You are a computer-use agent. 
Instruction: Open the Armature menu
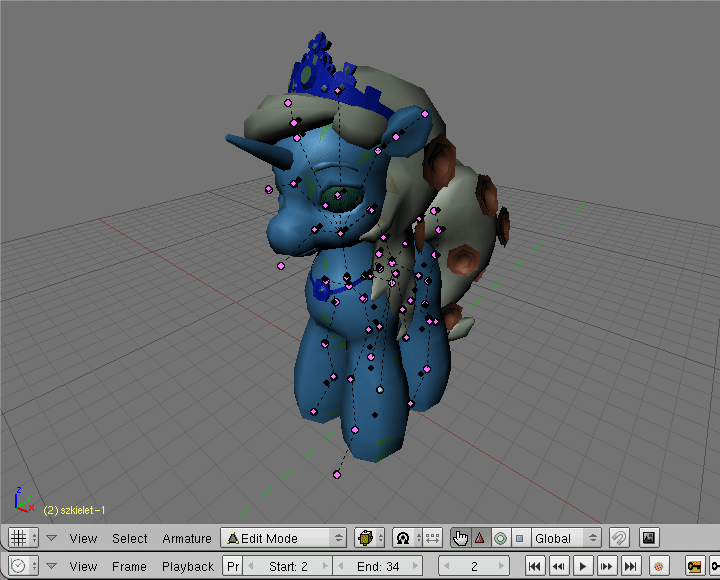(187, 538)
